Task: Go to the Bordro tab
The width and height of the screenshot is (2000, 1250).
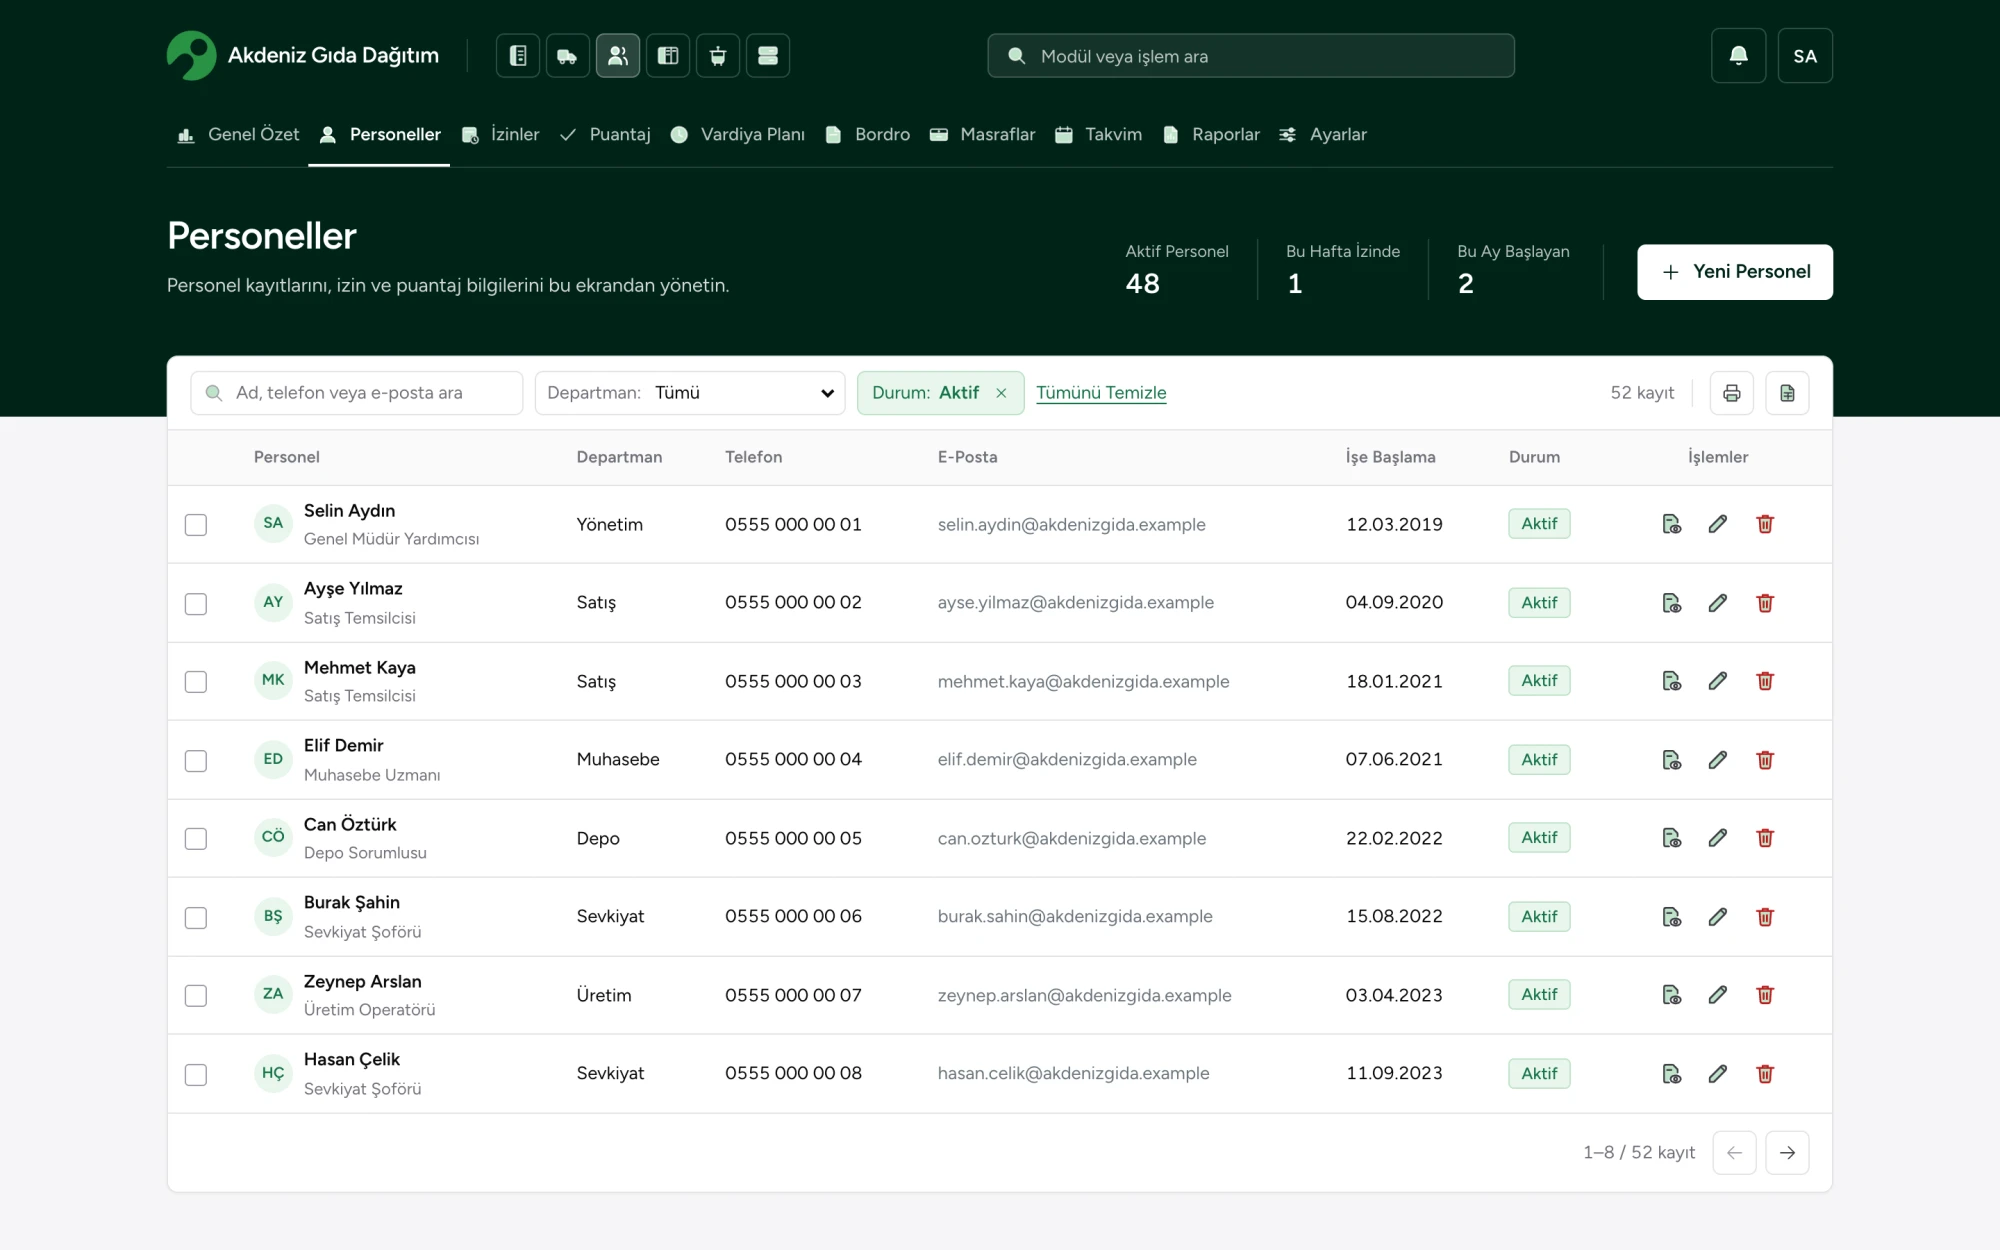Action: [x=868, y=134]
